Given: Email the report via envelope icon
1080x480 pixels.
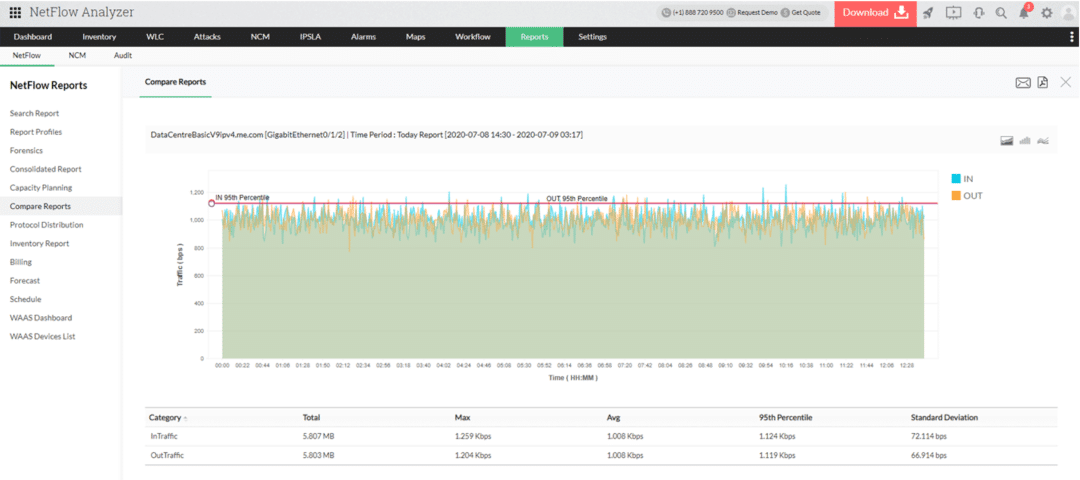Looking at the screenshot, I should point(1023,82).
